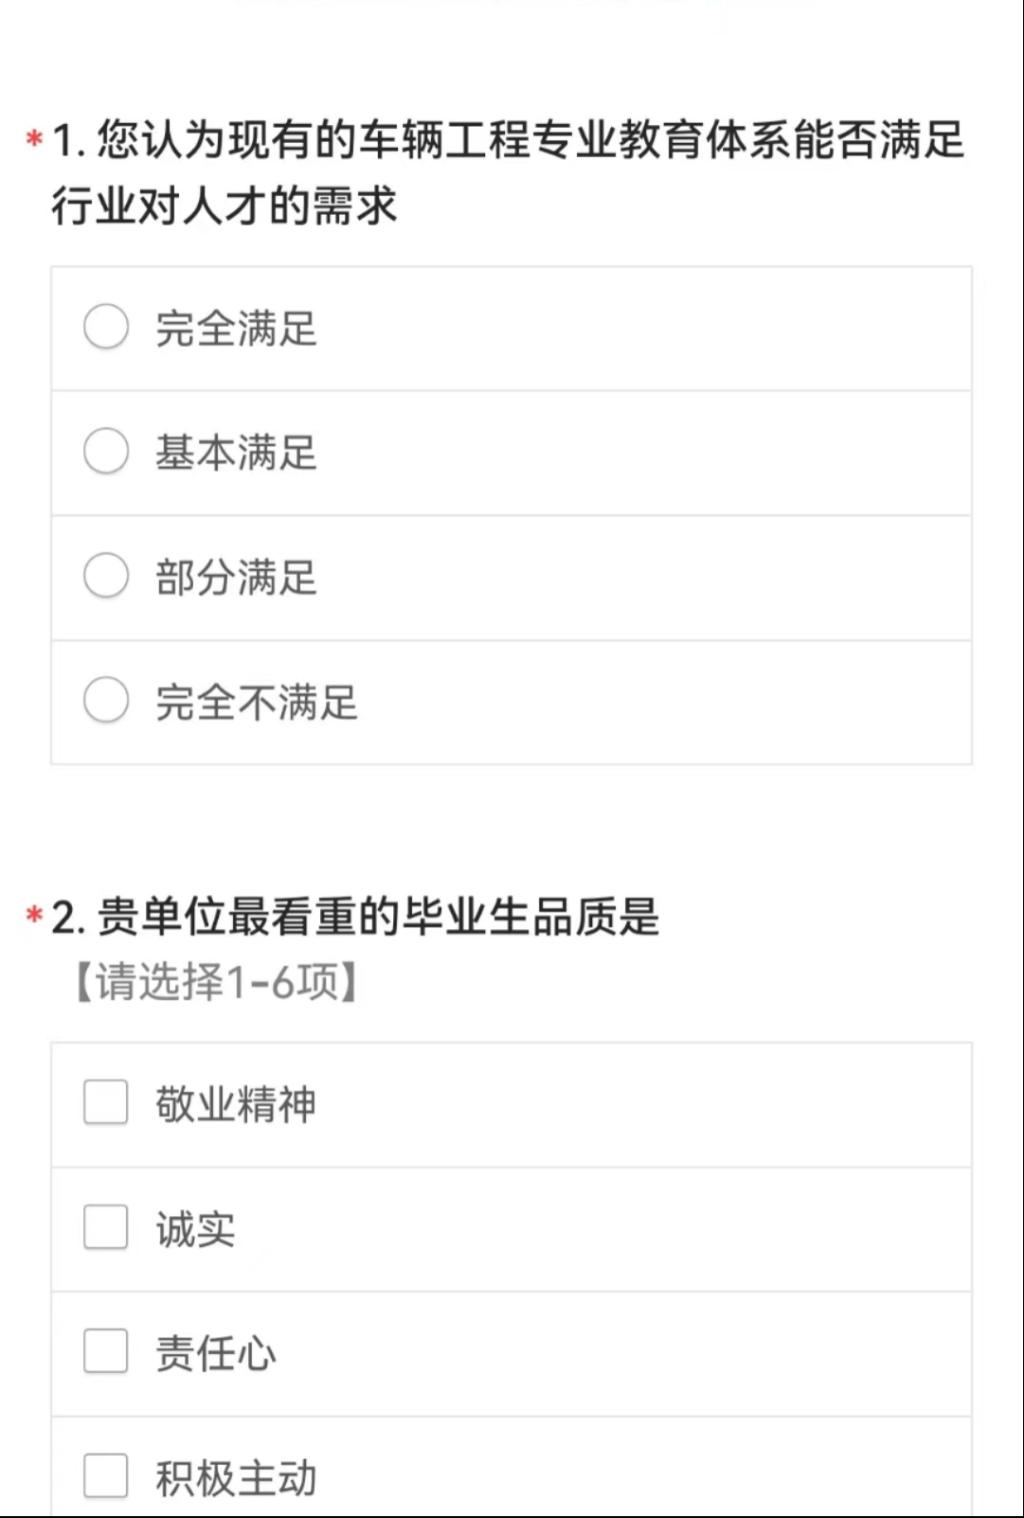
Task: Tap the 完全不满足 label text
Action: 256,702
